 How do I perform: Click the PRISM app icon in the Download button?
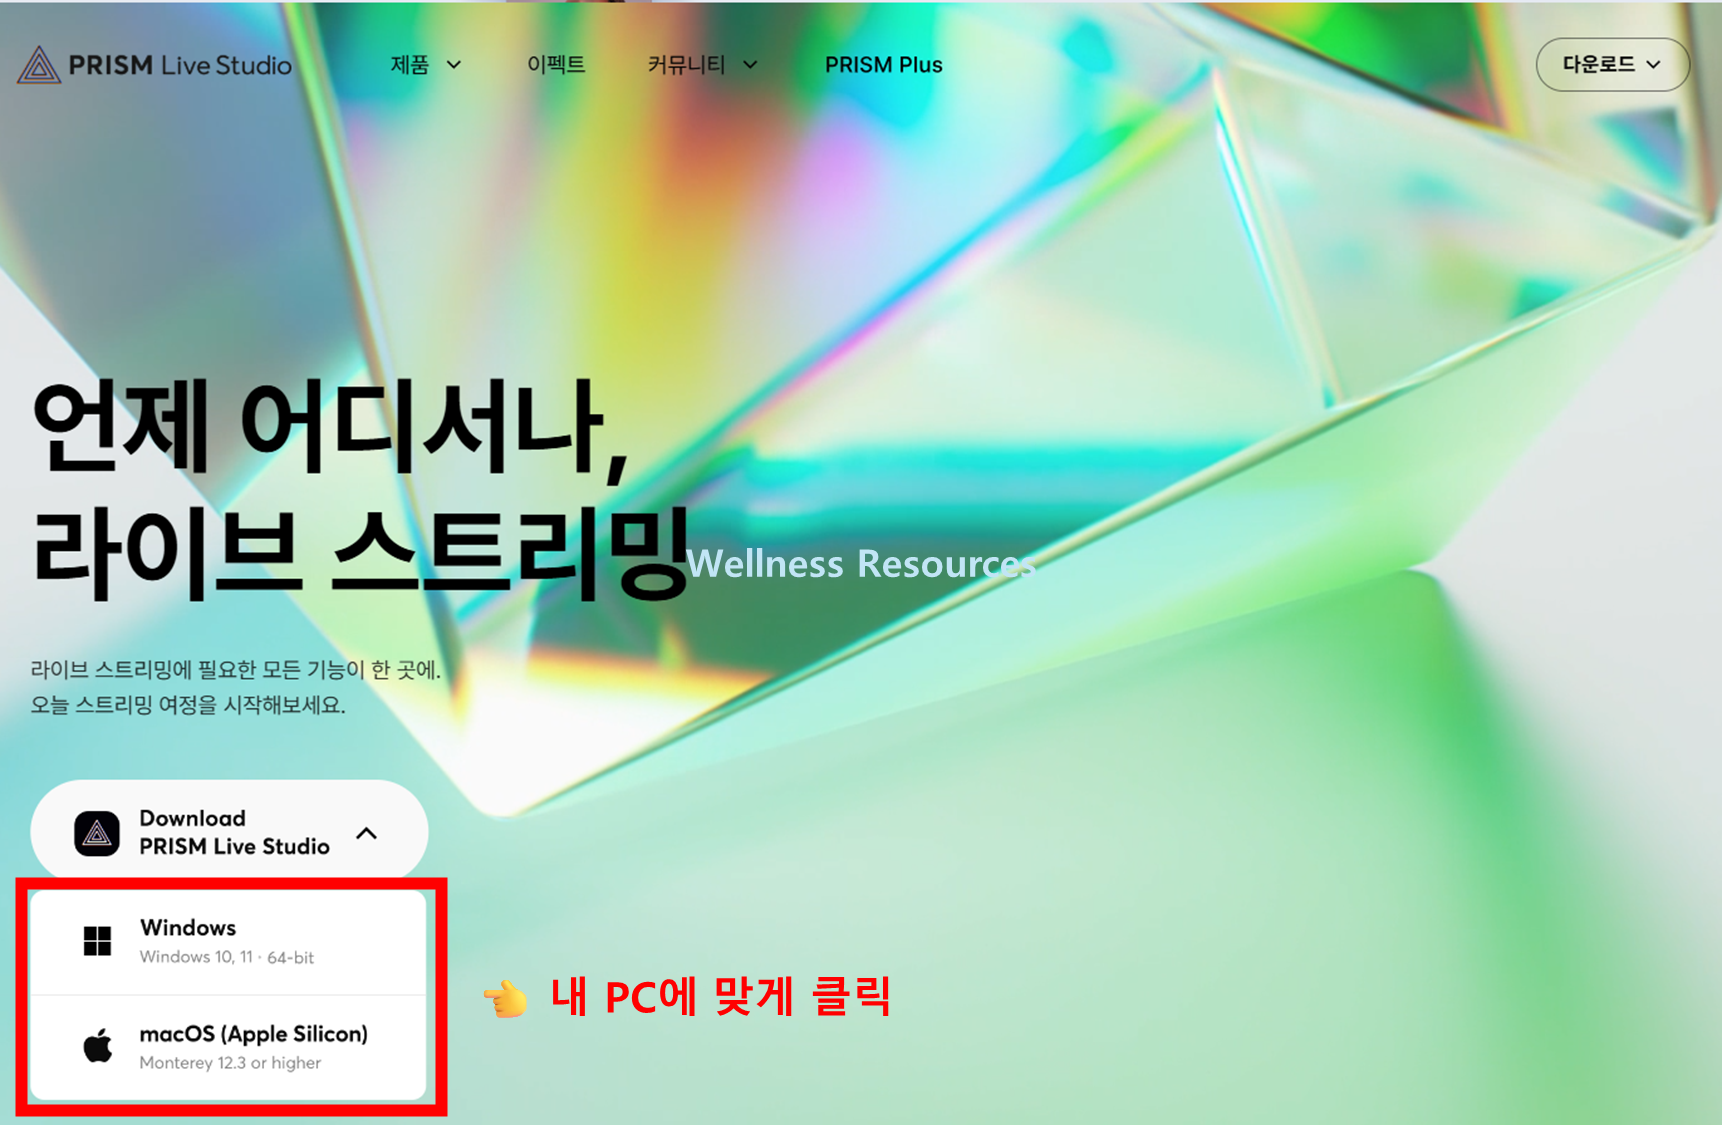[97, 833]
